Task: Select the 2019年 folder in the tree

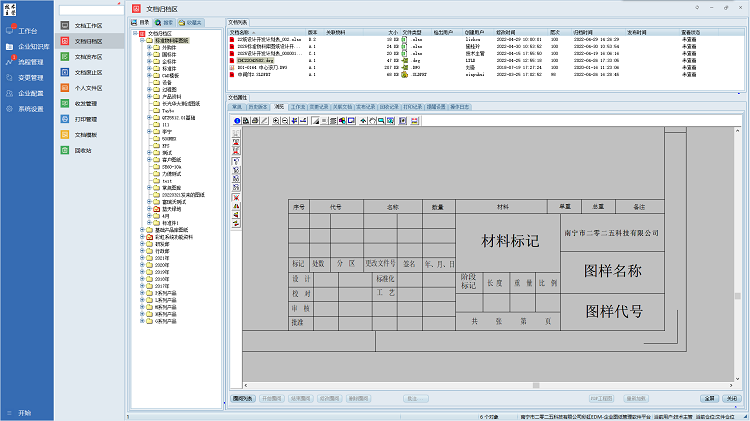Action: (162, 272)
